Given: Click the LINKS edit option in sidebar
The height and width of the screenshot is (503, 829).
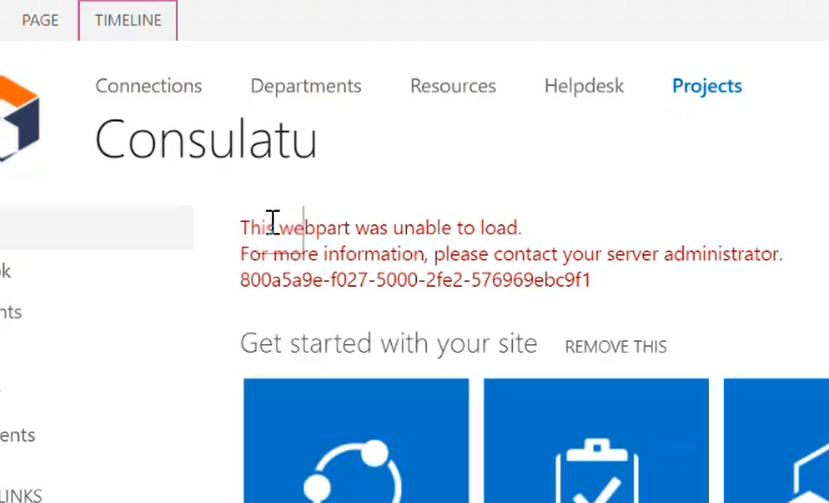Looking at the screenshot, I should click(20, 495).
